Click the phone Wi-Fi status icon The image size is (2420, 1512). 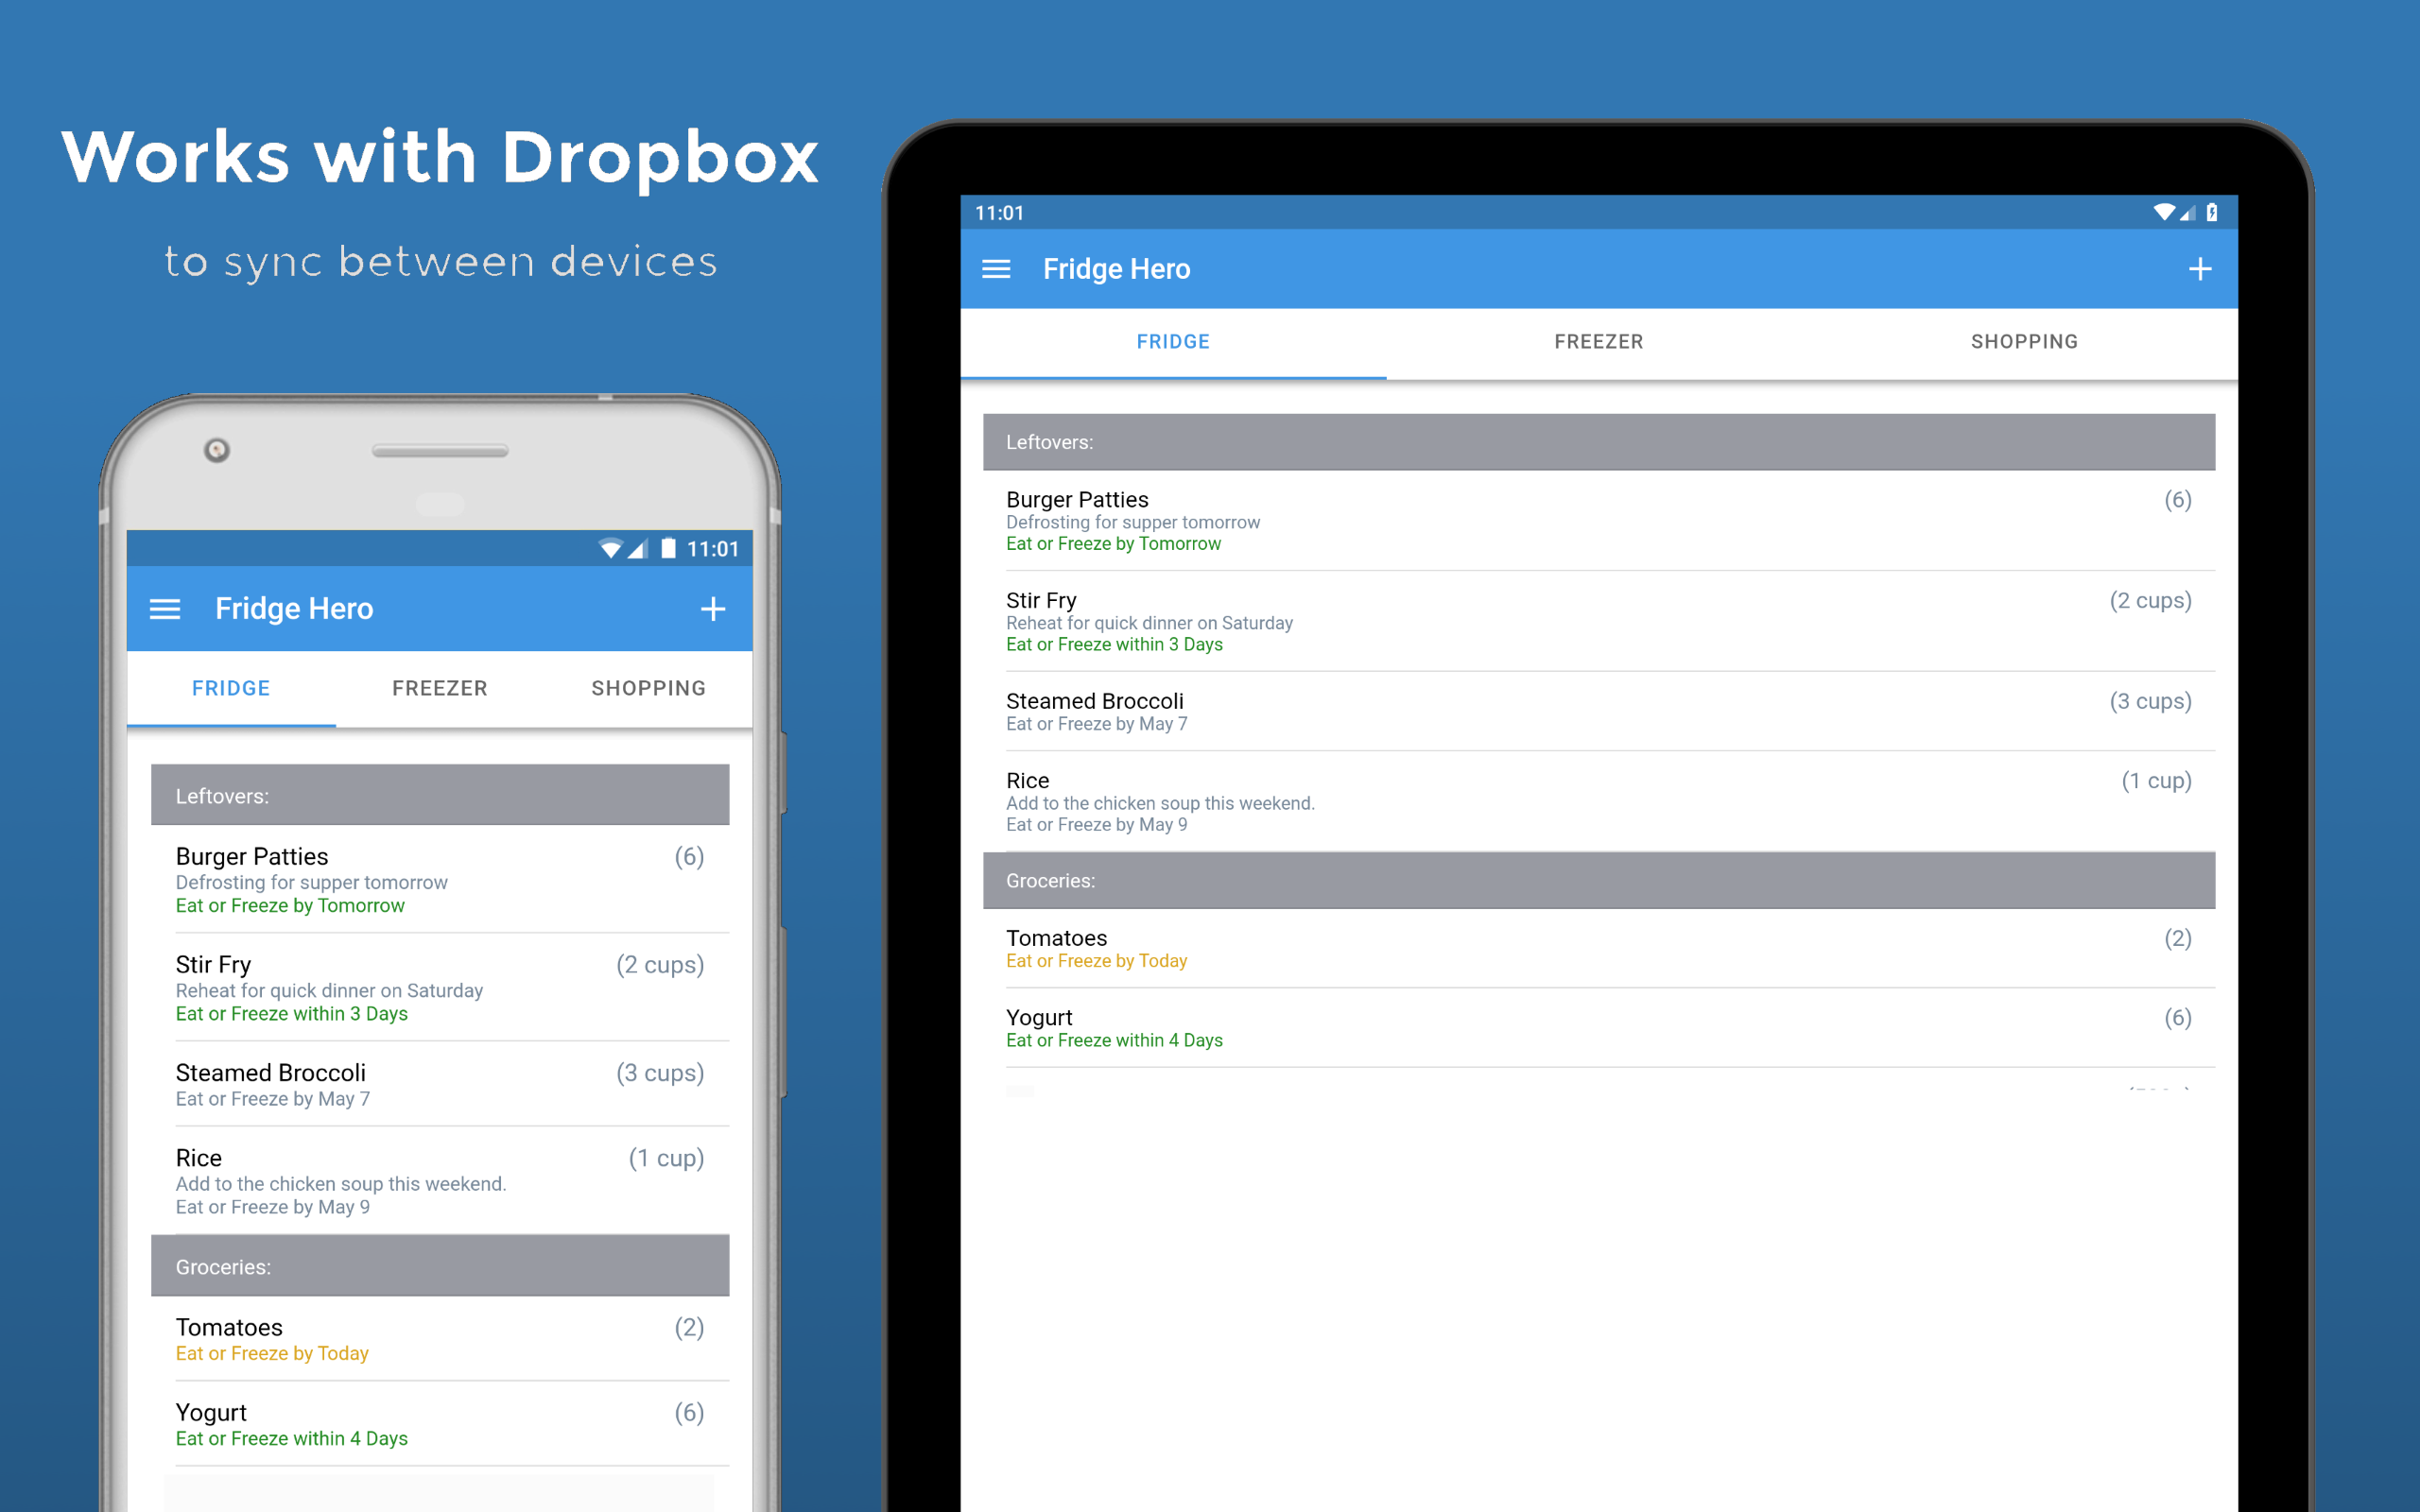coord(610,548)
